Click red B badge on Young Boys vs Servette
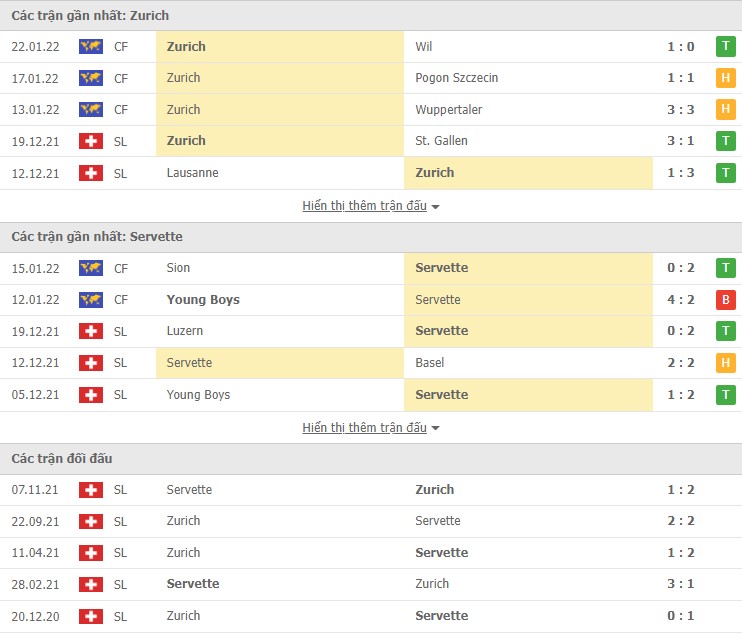The height and width of the screenshot is (634, 742). tap(725, 300)
